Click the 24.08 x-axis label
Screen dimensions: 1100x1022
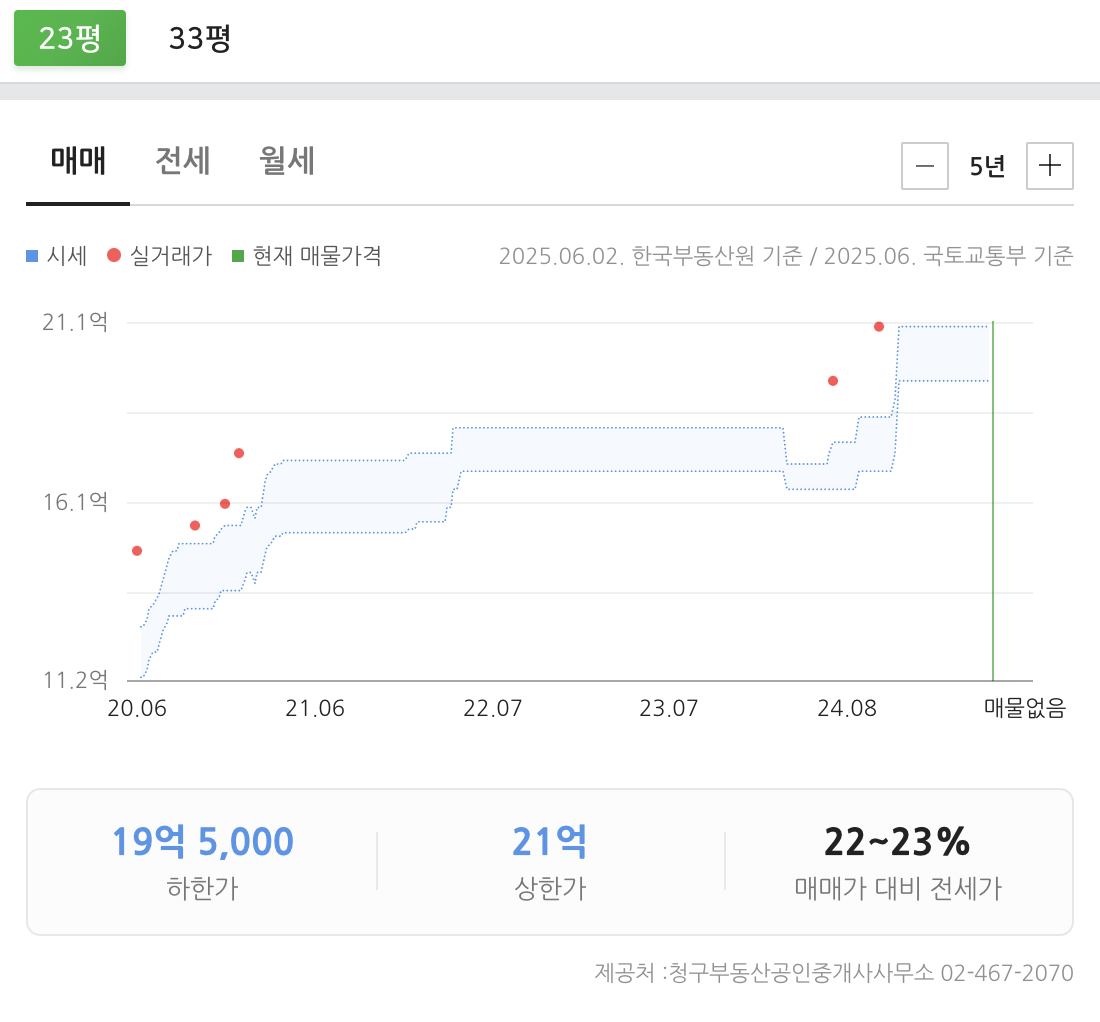click(847, 708)
